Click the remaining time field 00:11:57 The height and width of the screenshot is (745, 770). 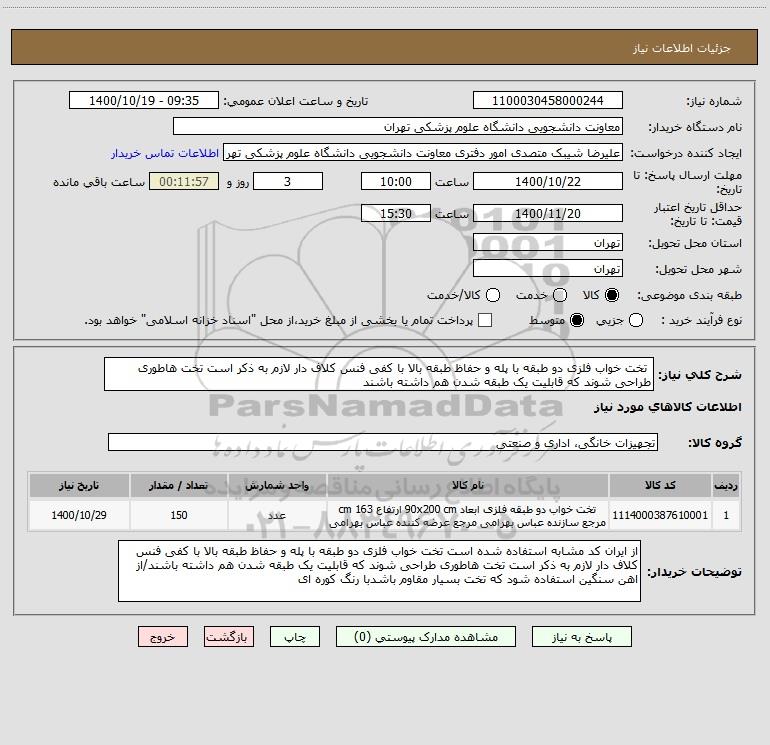tap(184, 181)
